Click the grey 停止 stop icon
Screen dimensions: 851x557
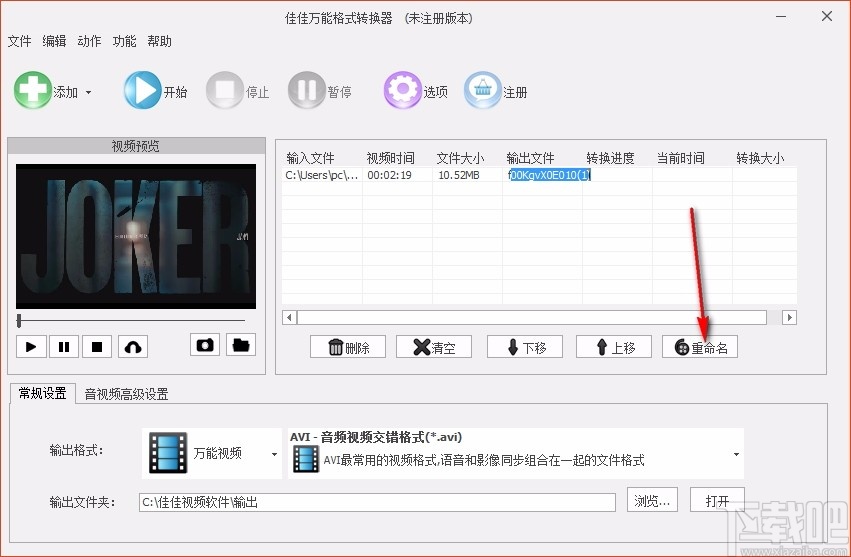coord(224,90)
